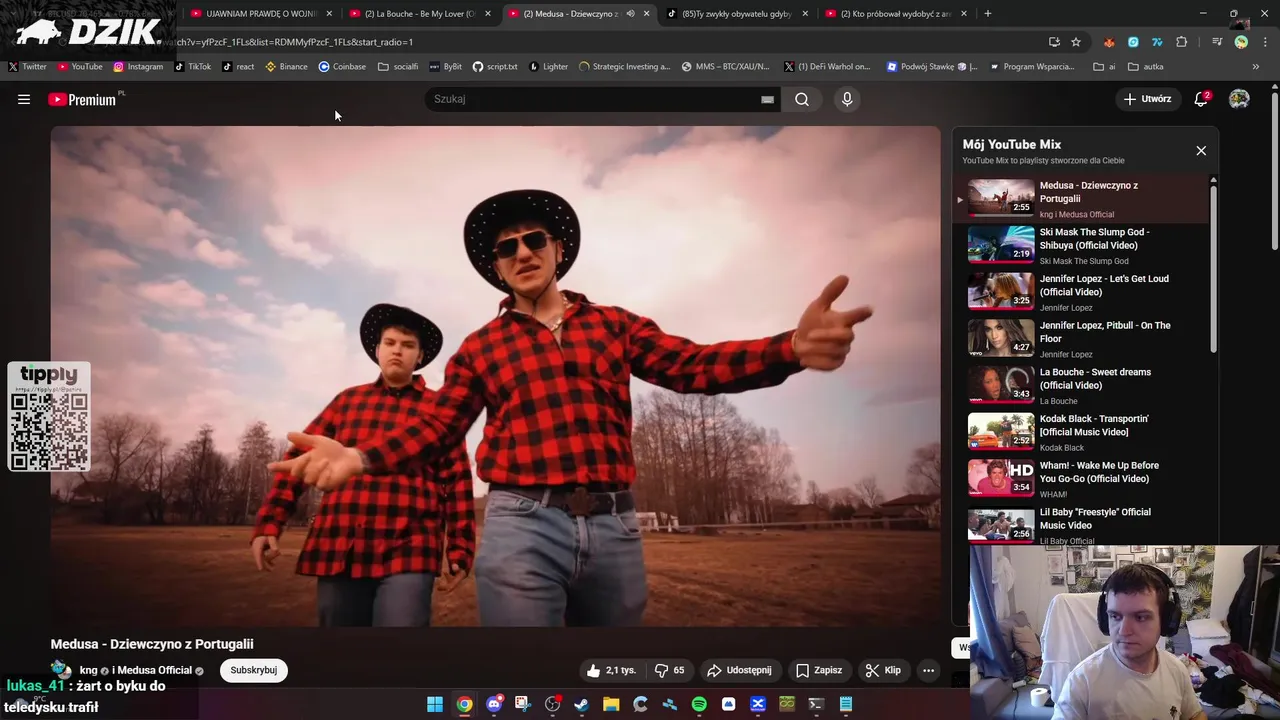This screenshot has height=720, width=1280.
Task: Open the kng i Medusa Official channel
Action: [135, 670]
